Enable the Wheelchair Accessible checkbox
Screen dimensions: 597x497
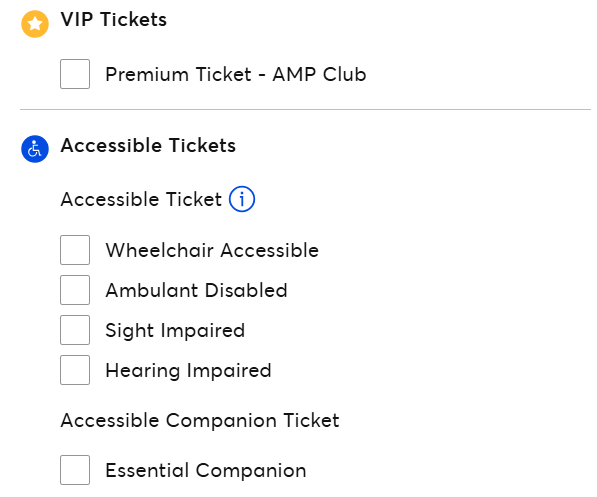(x=75, y=250)
